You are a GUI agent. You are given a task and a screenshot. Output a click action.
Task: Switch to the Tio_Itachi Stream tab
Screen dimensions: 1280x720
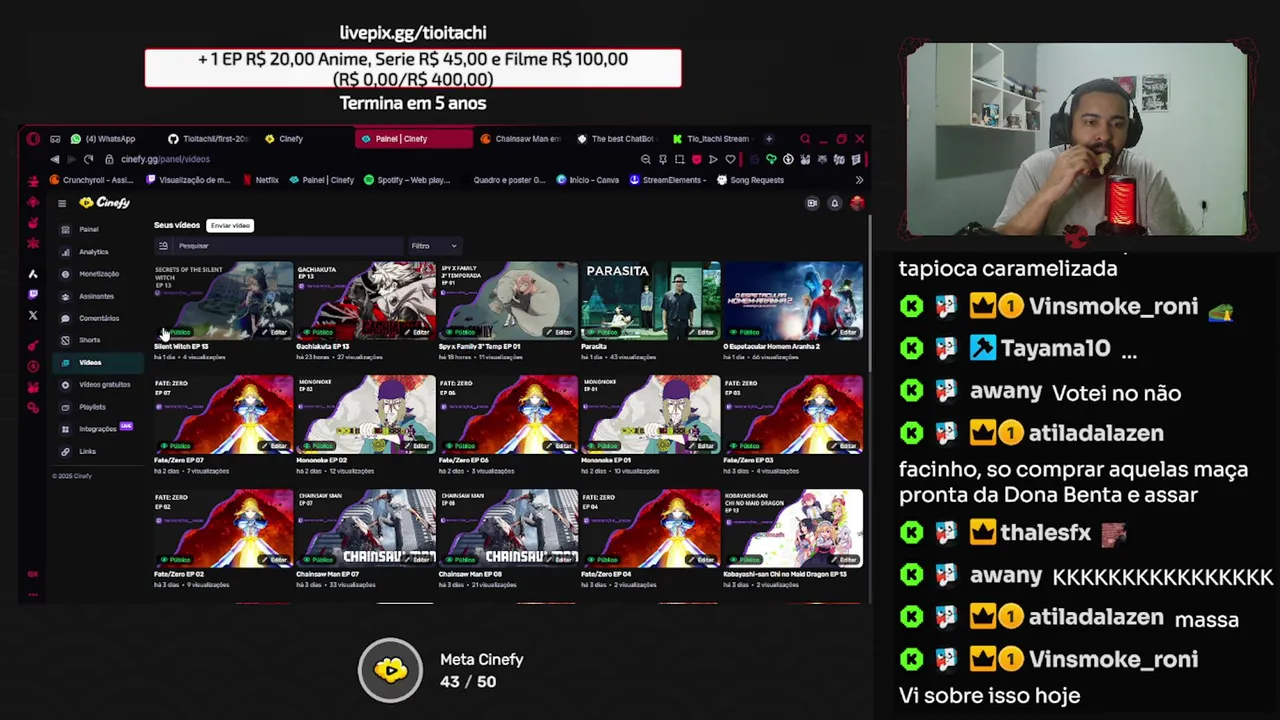712,139
